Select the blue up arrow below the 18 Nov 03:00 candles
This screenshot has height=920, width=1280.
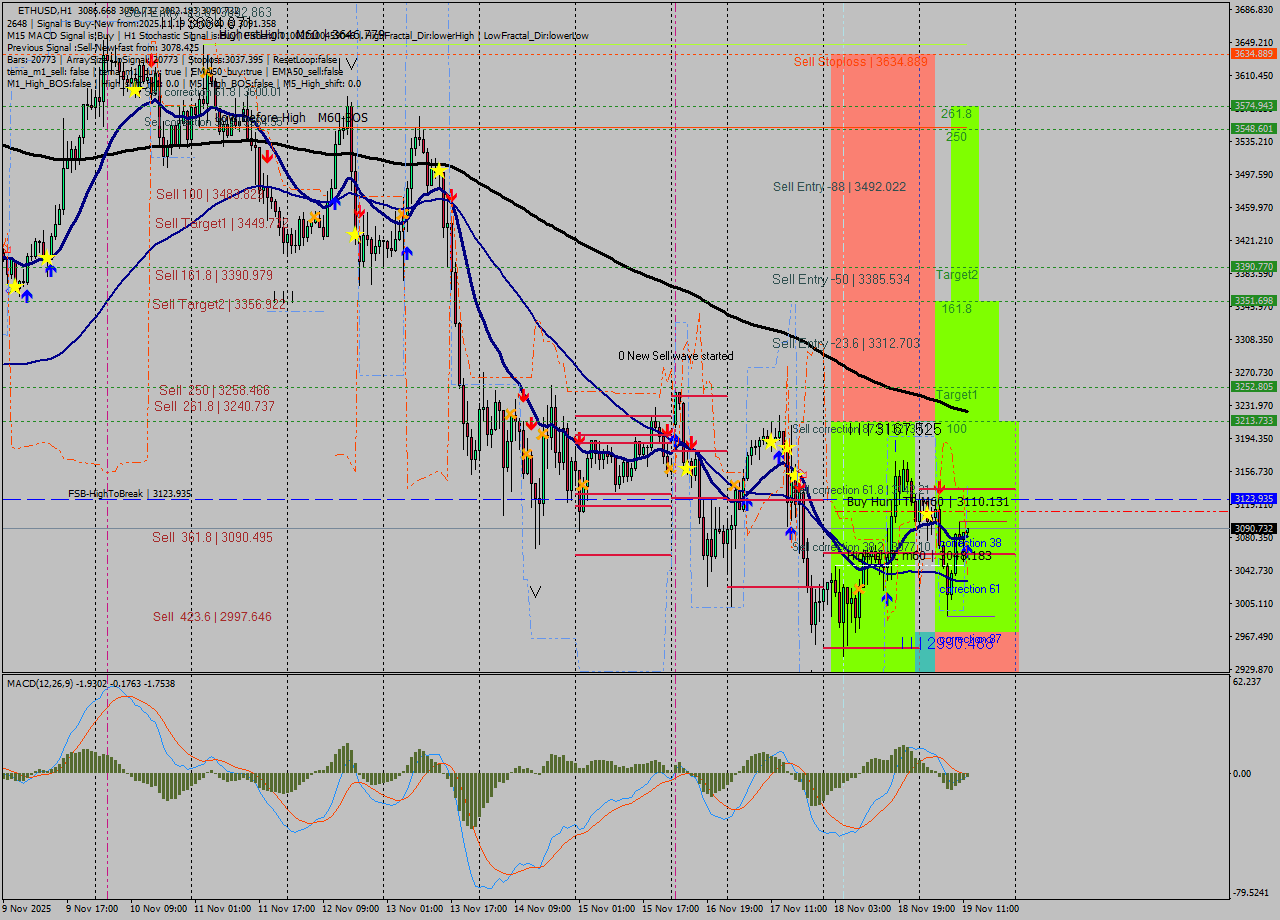click(x=887, y=599)
